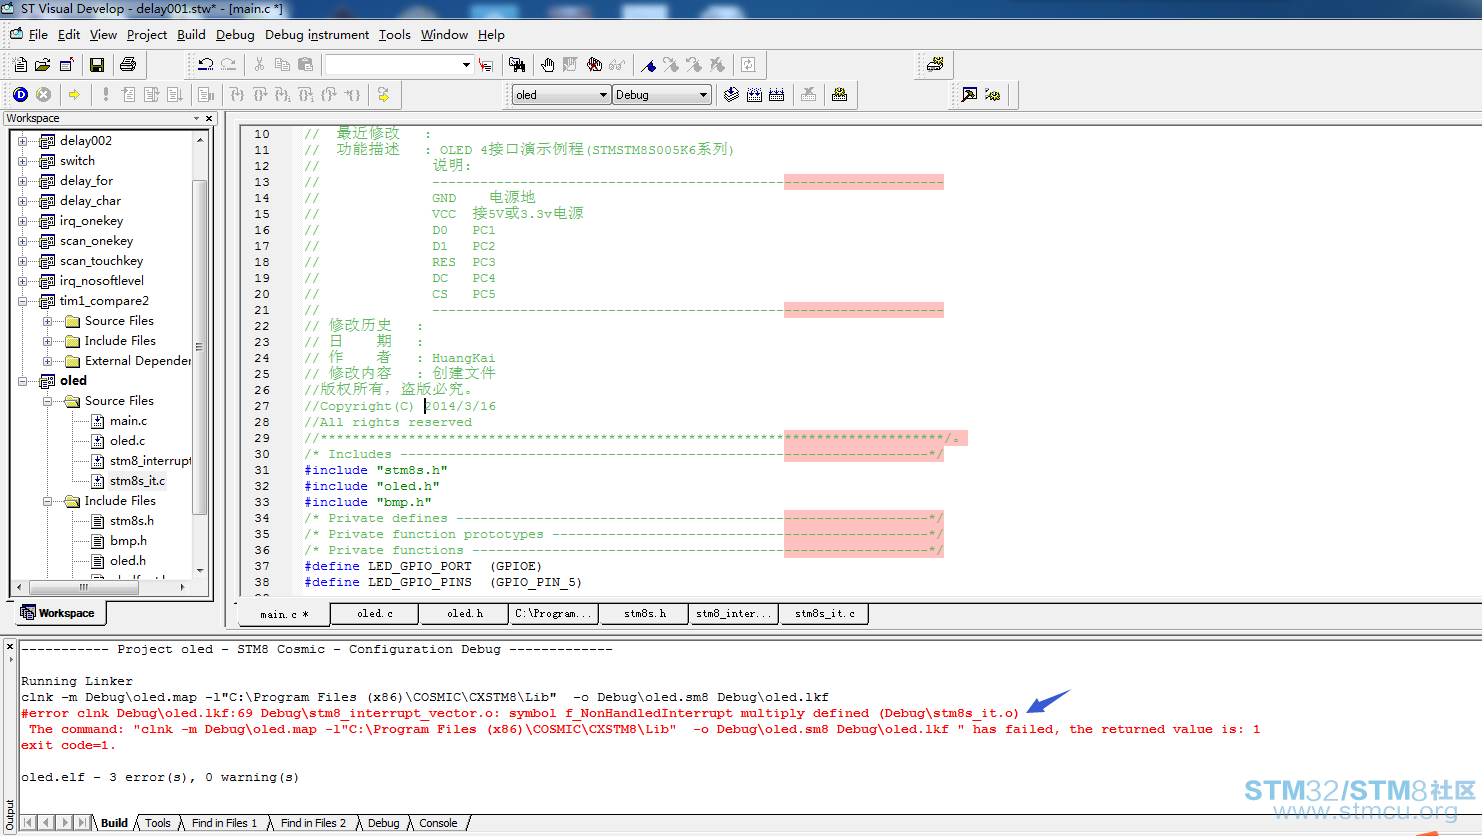Viewport: 1482px width, 836px height.
Task: Open a file using the folder icon
Action: pyautogui.click(x=42, y=65)
